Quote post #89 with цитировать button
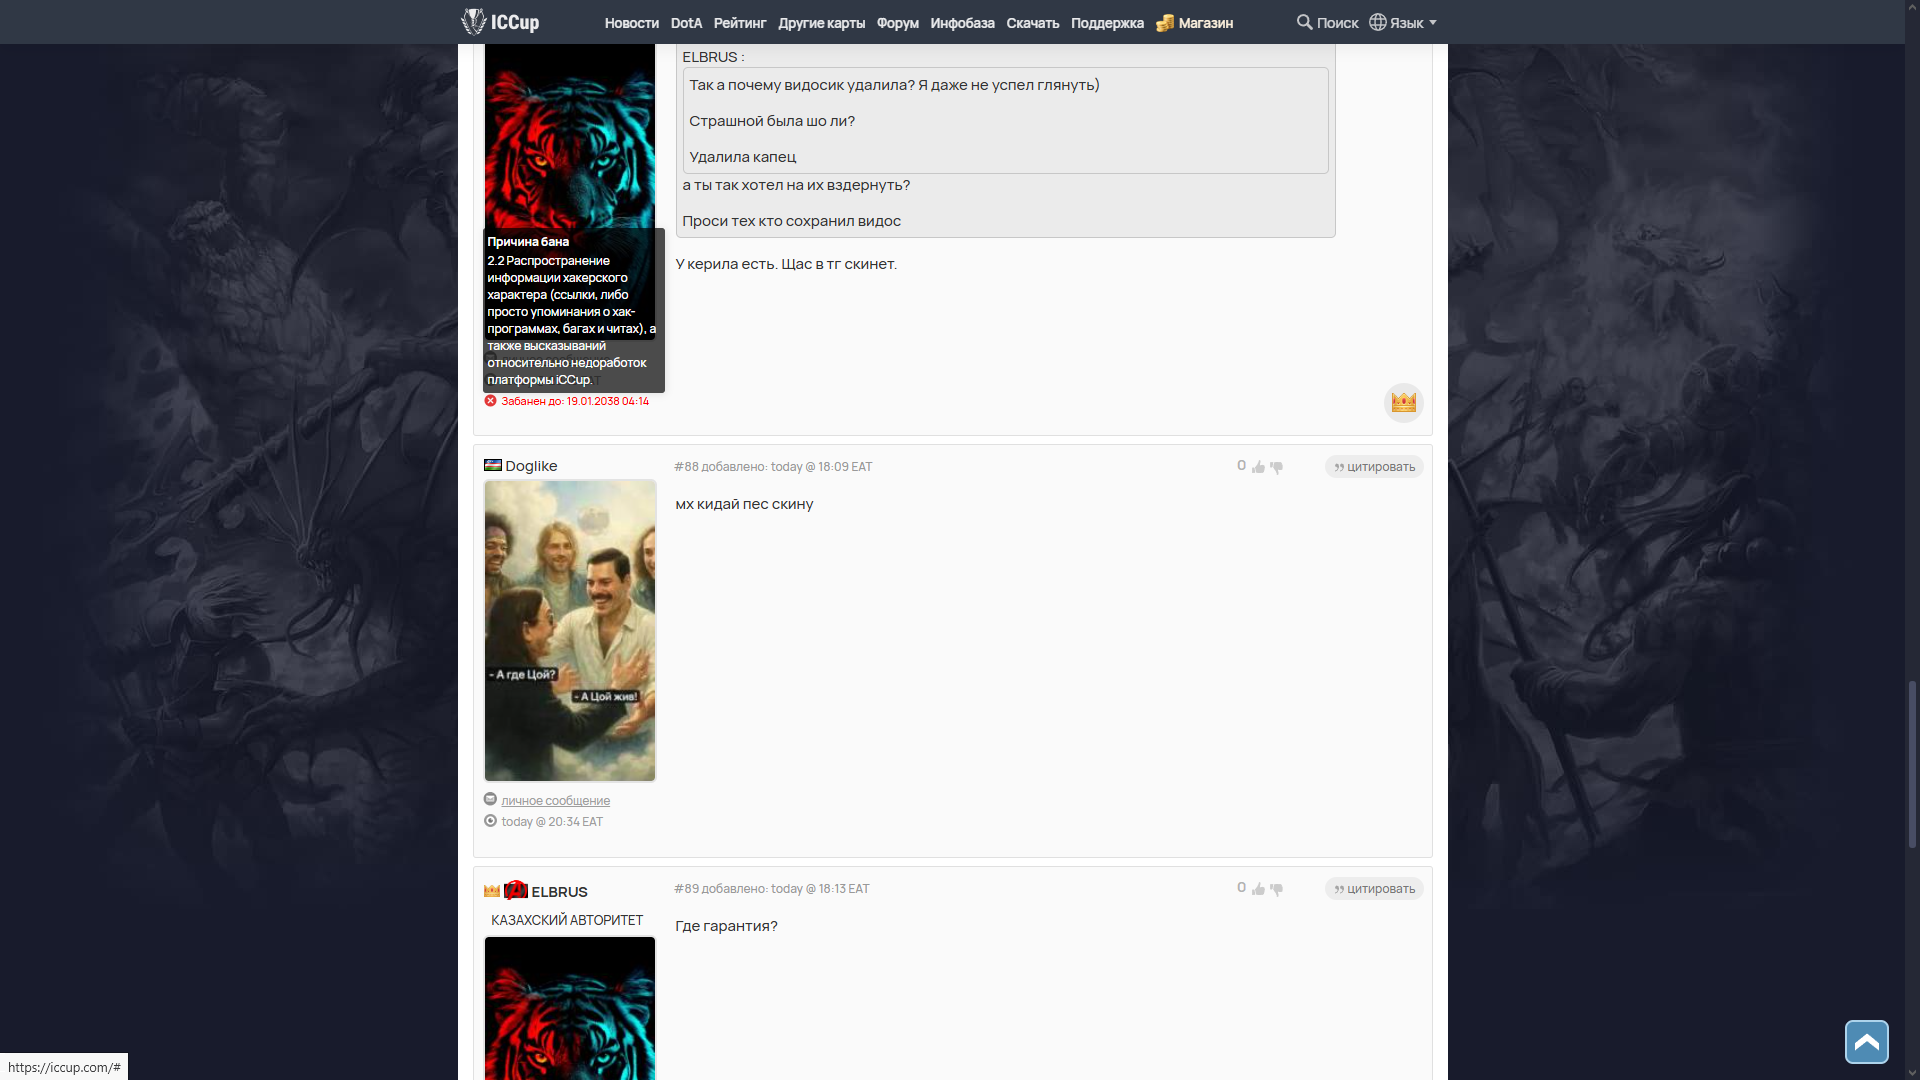The width and height of the screenshot is (1920, 1080). tap(1374, 889)
